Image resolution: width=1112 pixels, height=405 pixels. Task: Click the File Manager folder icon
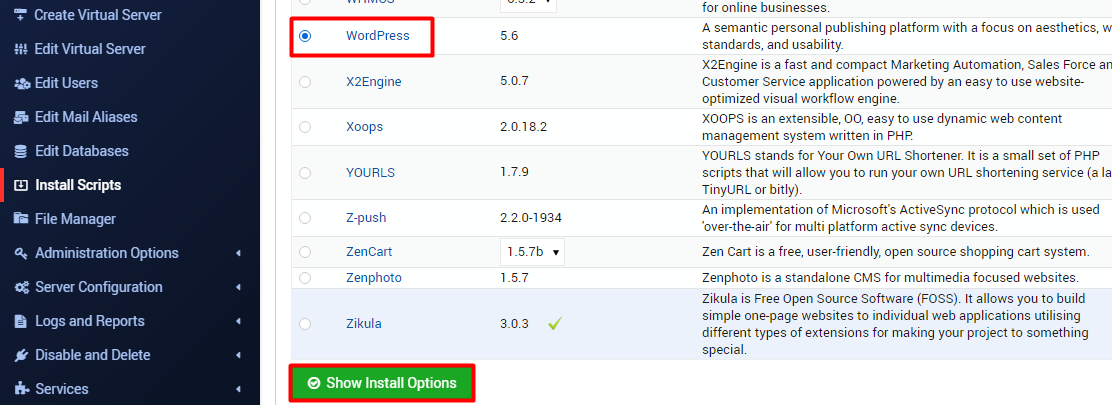tap(21, 219)
